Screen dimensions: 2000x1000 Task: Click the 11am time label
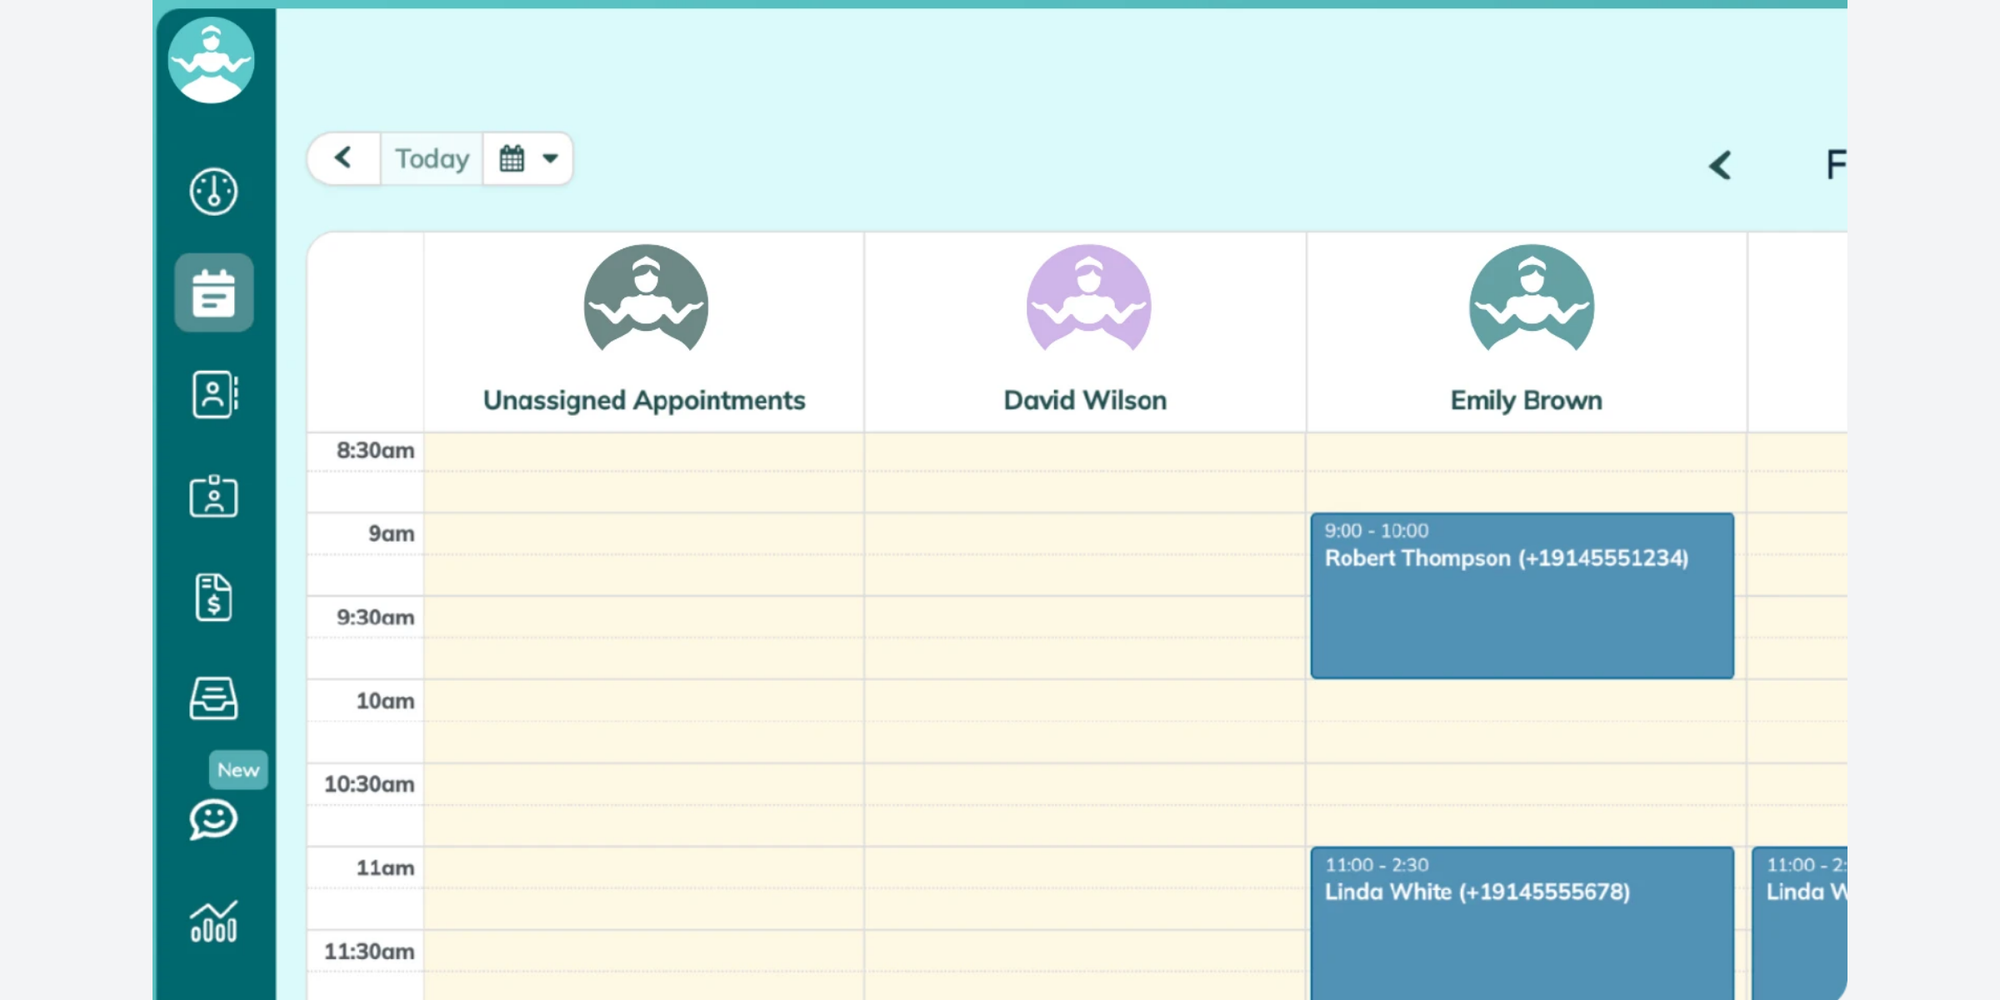(385, 868)
